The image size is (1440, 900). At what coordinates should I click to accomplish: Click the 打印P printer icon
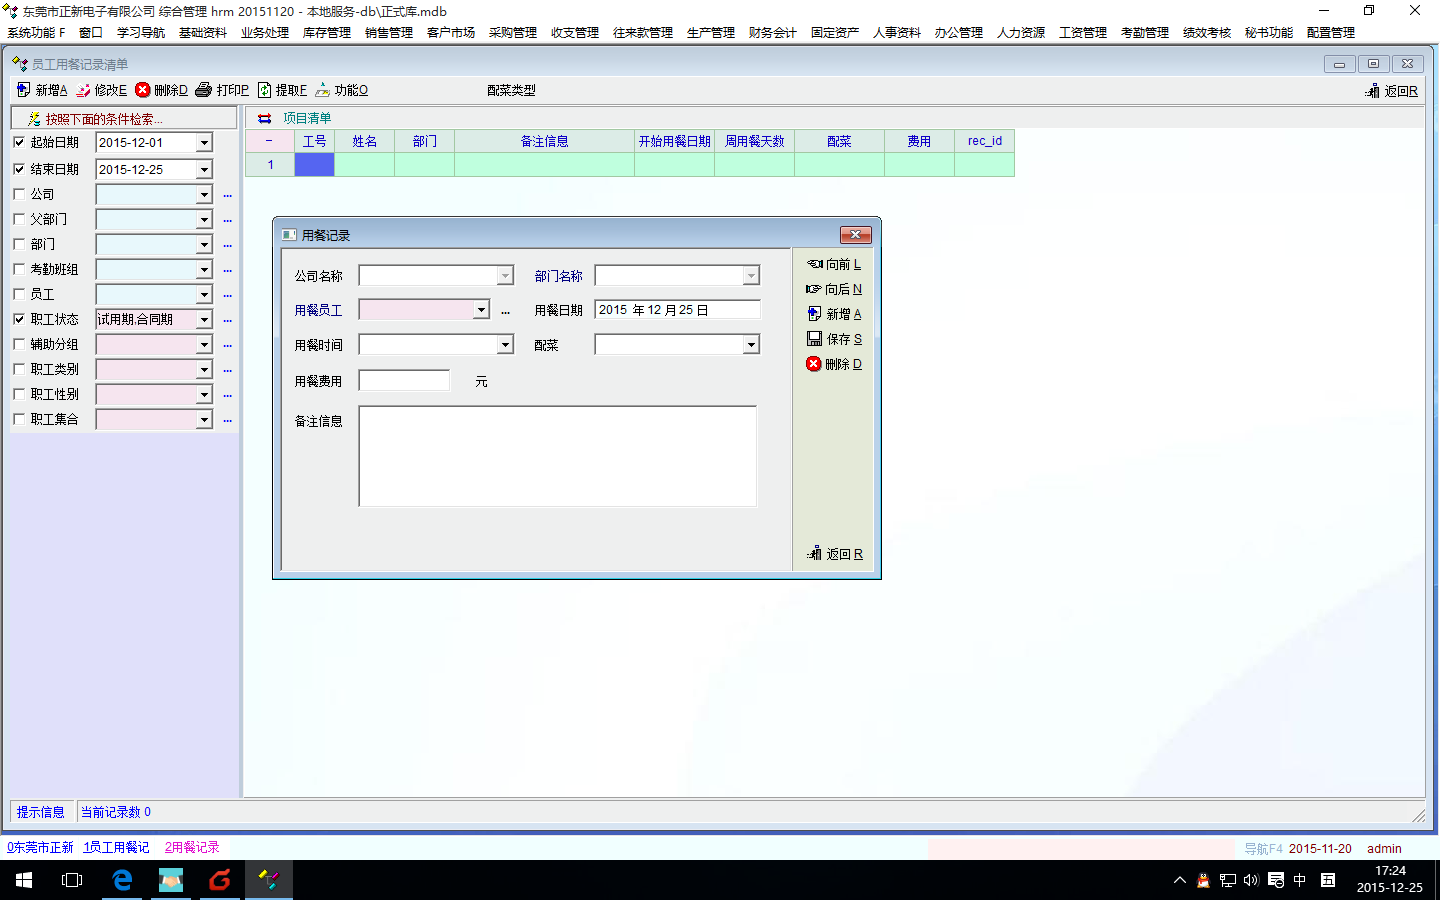coord(204,90)
